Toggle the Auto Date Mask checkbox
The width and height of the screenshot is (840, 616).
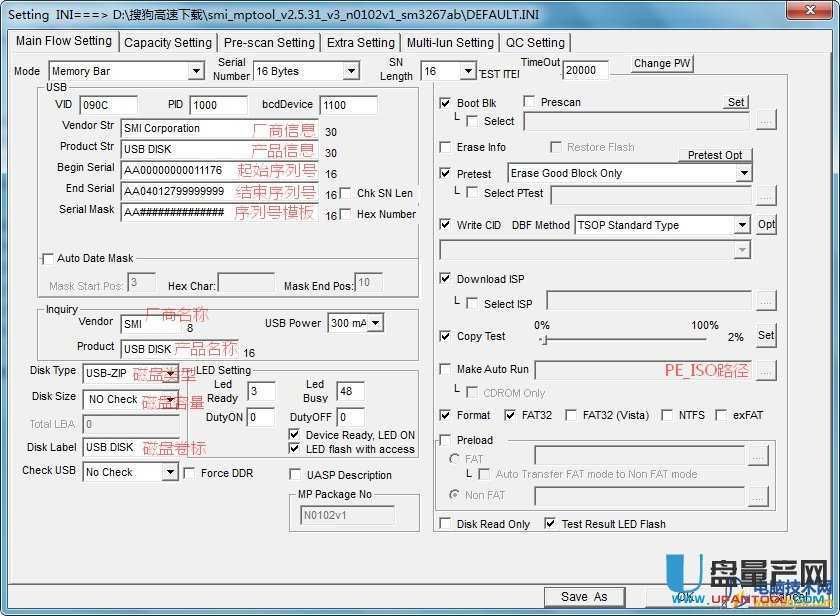(x=47, y=259)
